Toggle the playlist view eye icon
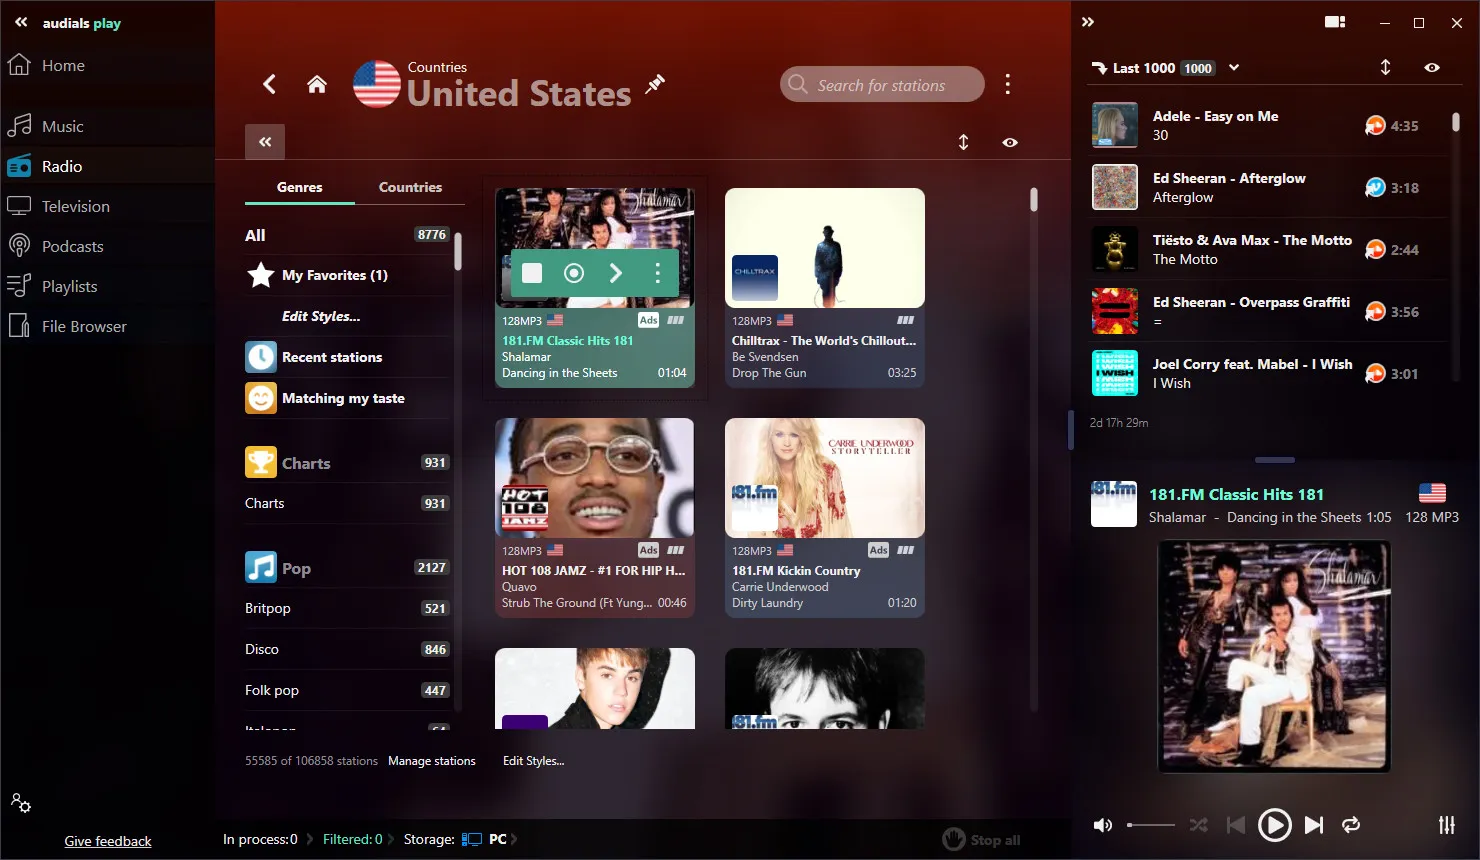1480x860 pixels. point(1432,67)
